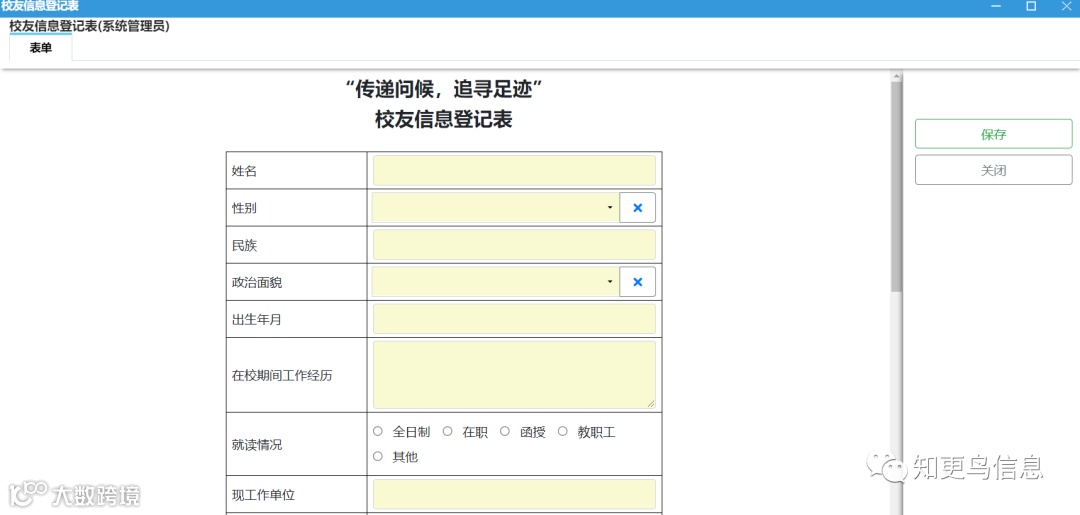Click the 校友信息登记表 form title
Image resolution: width=1080 pixels, height=515 pixels.
pyautogui.click(x=444, y=120)
